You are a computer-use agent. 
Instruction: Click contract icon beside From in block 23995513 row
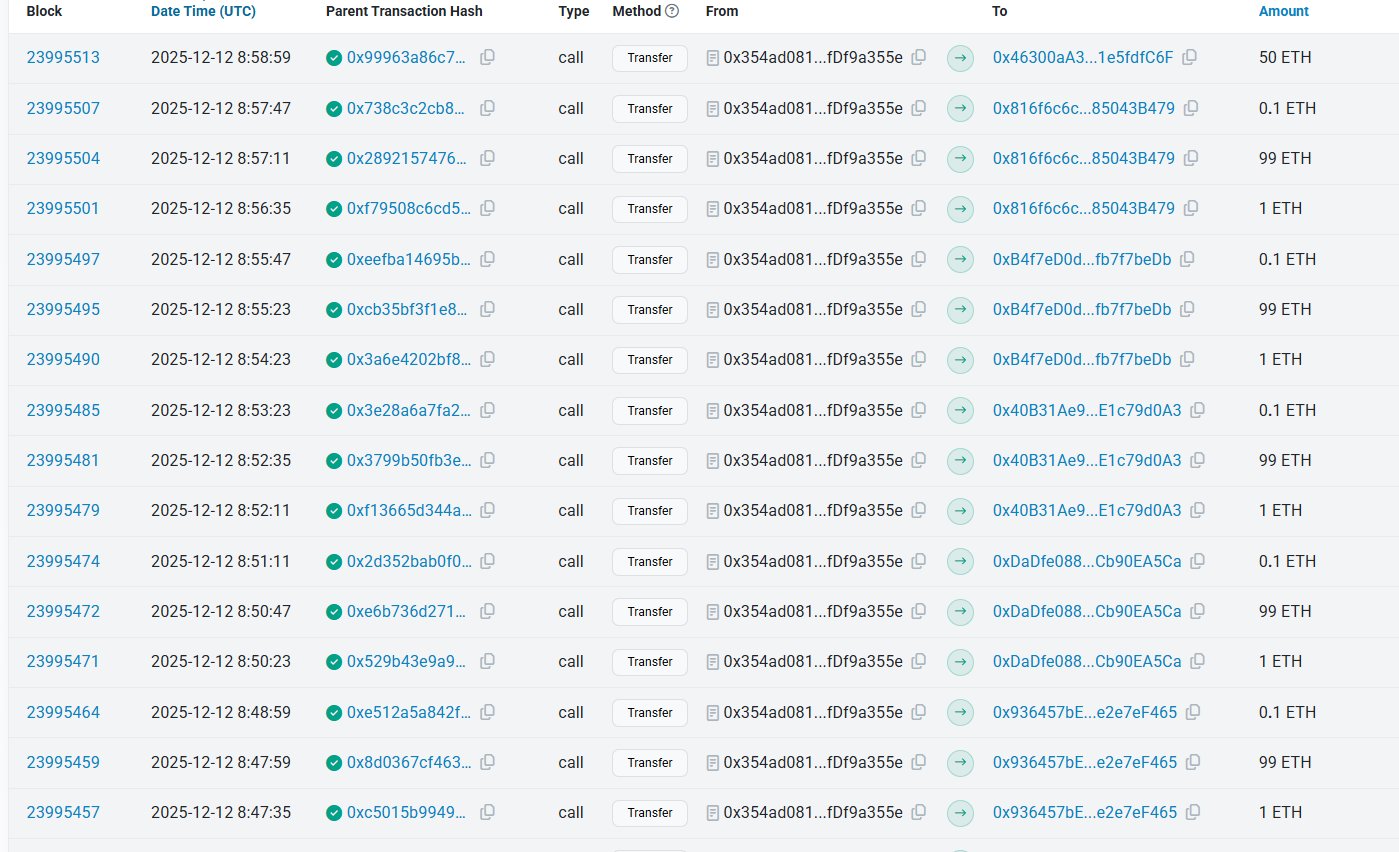click(x=712, y=58)
